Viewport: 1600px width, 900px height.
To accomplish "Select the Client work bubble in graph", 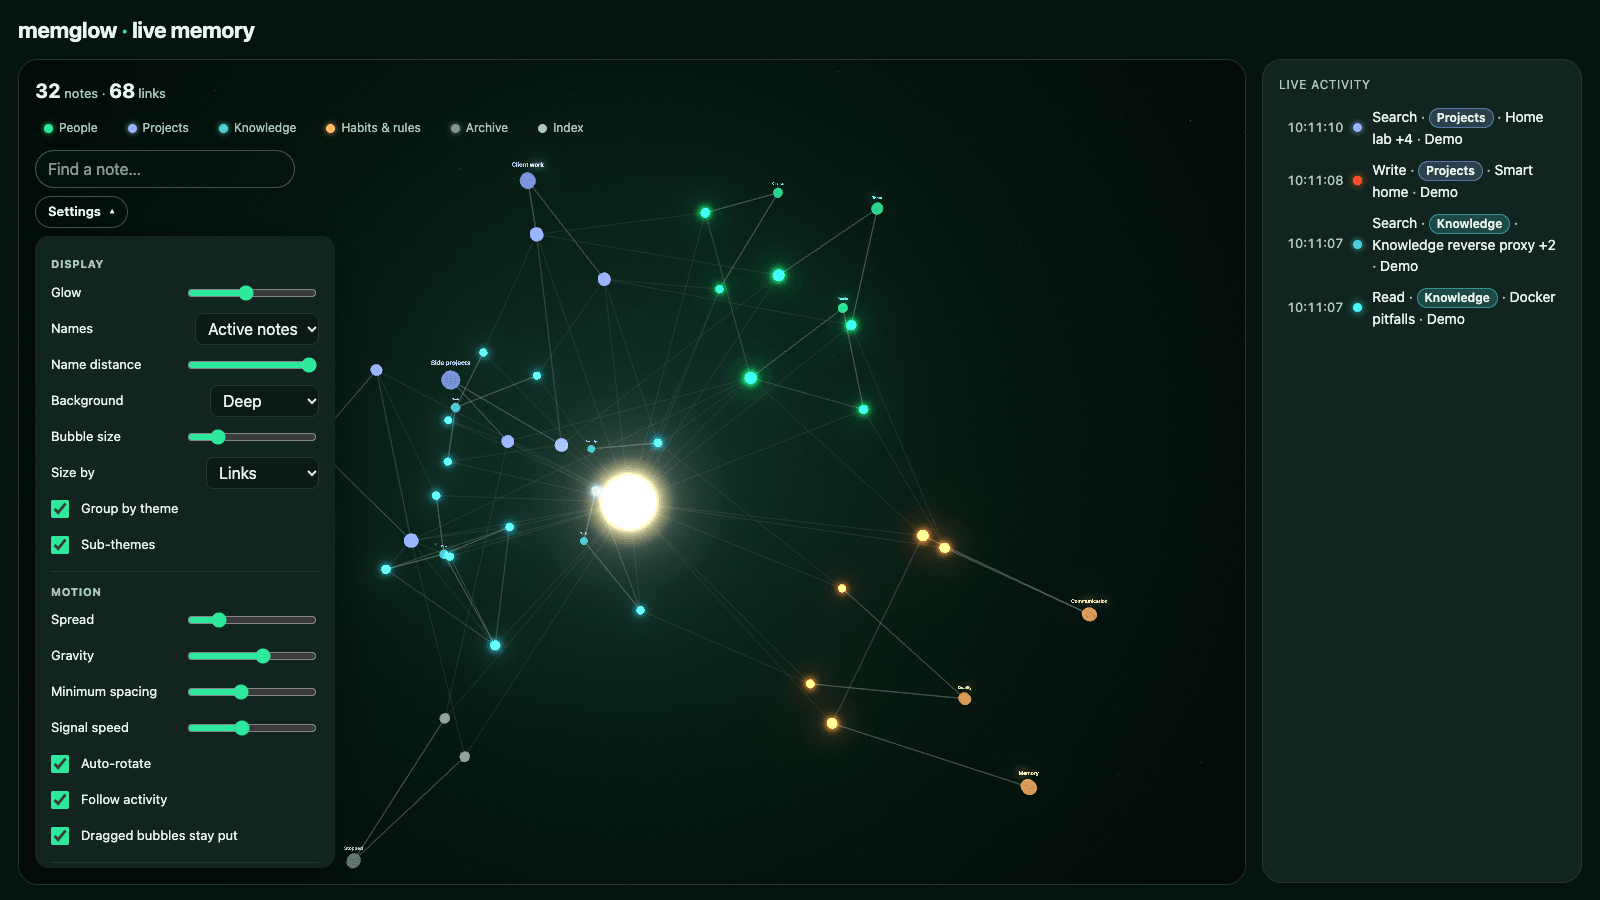I will [528, 181].
